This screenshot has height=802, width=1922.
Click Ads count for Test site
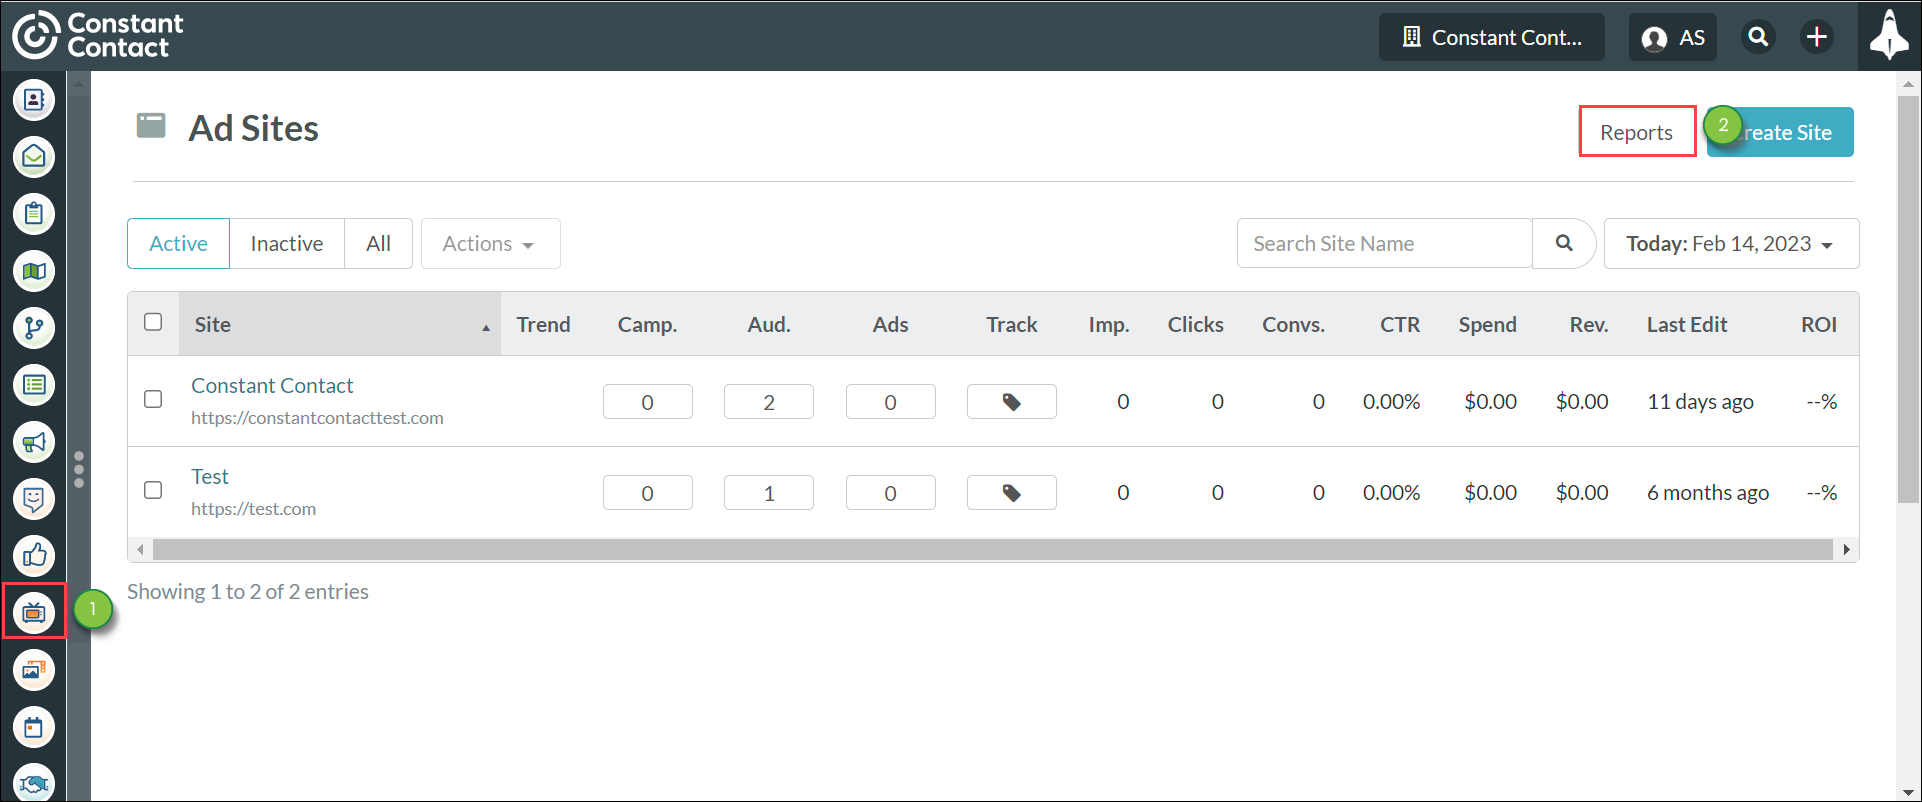[891, 493]
